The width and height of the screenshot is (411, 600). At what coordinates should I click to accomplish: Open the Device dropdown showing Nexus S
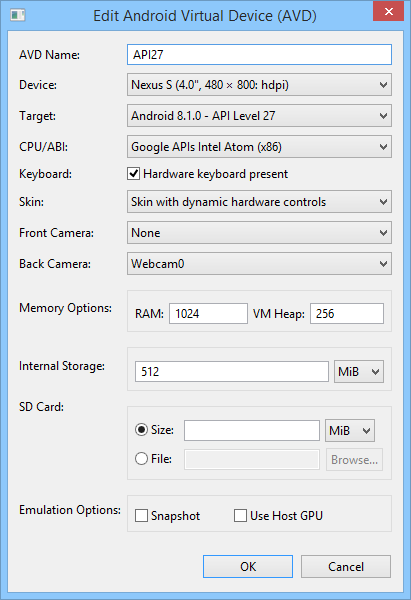259,85
